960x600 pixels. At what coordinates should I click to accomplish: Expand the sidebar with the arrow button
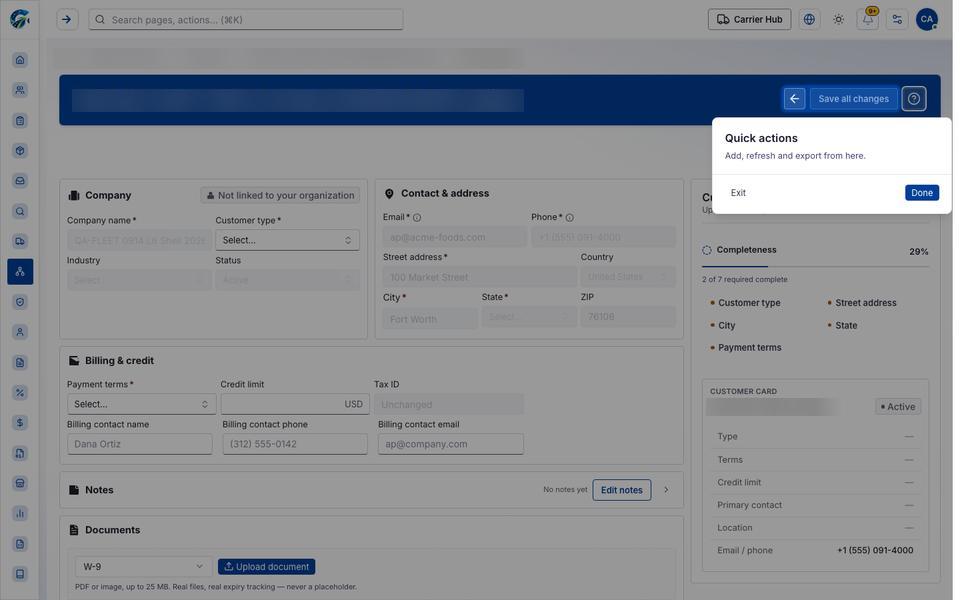67,20
